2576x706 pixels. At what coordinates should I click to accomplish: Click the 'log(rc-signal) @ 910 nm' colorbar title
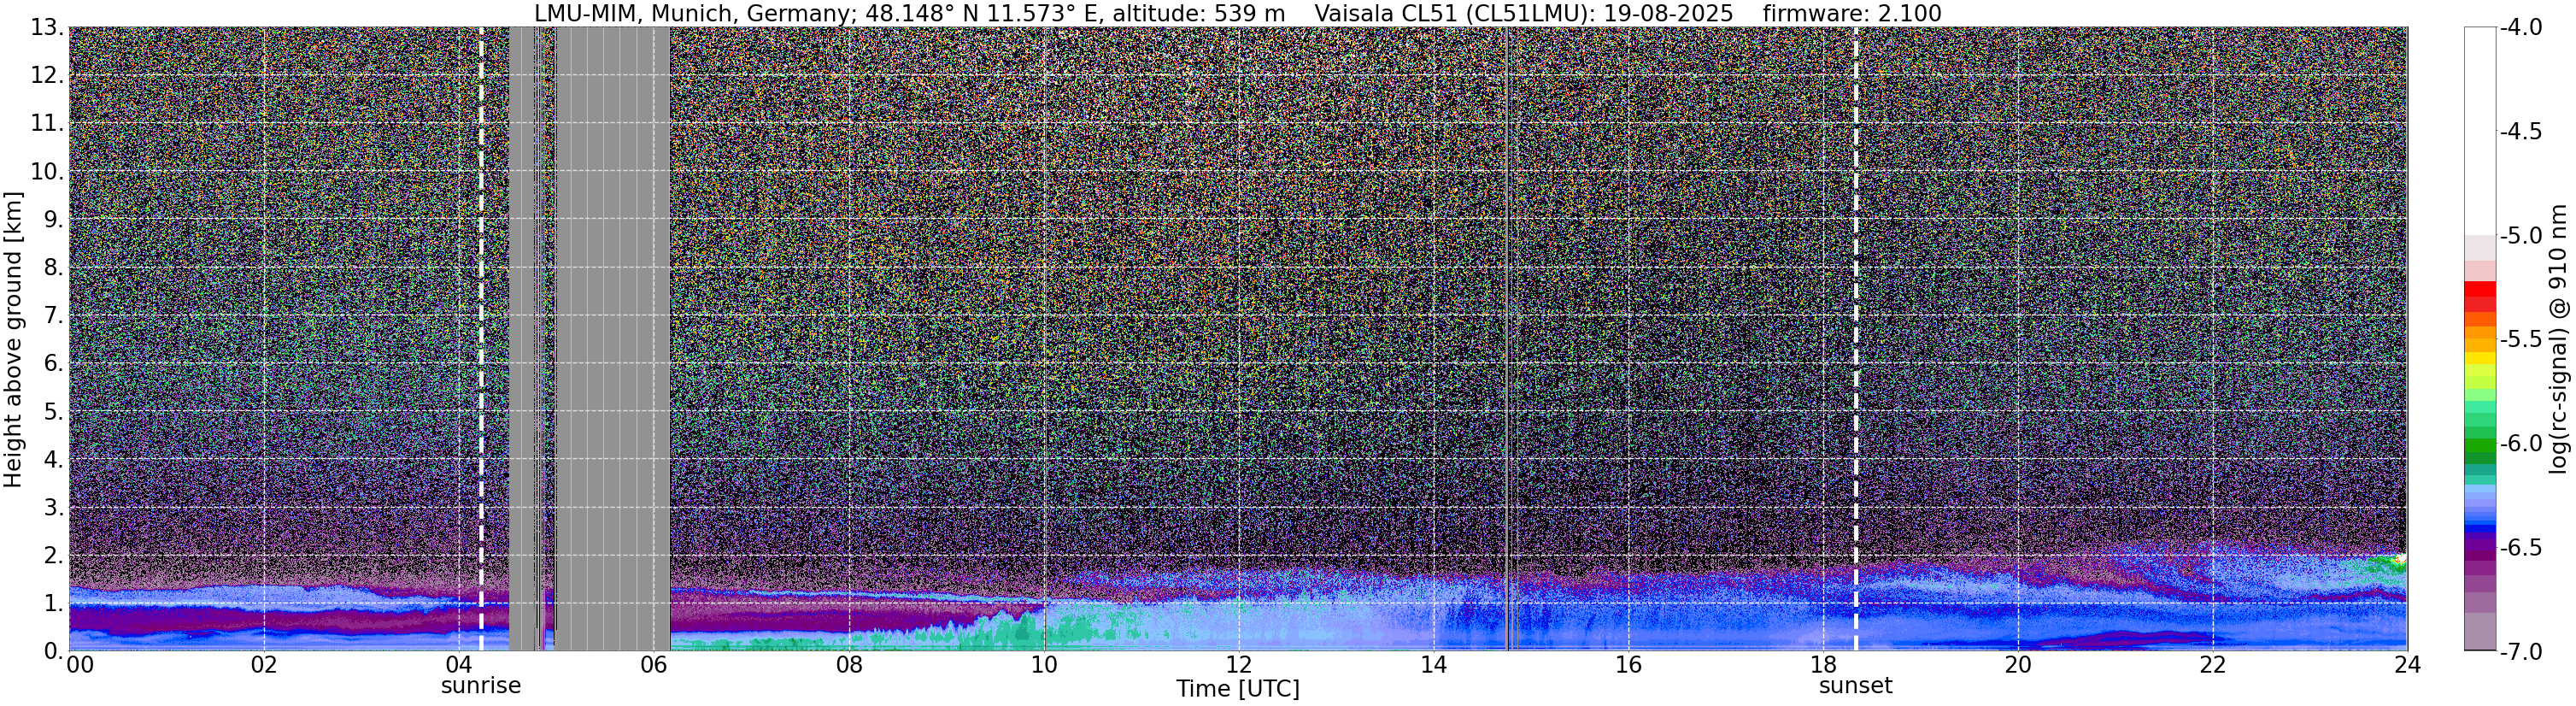click(x=2559, y=339)
